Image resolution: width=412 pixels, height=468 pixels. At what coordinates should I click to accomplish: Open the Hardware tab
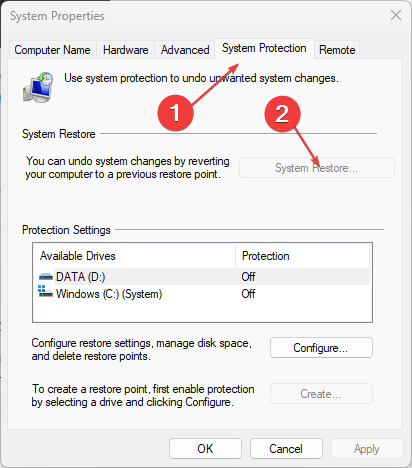coord(126,50)
